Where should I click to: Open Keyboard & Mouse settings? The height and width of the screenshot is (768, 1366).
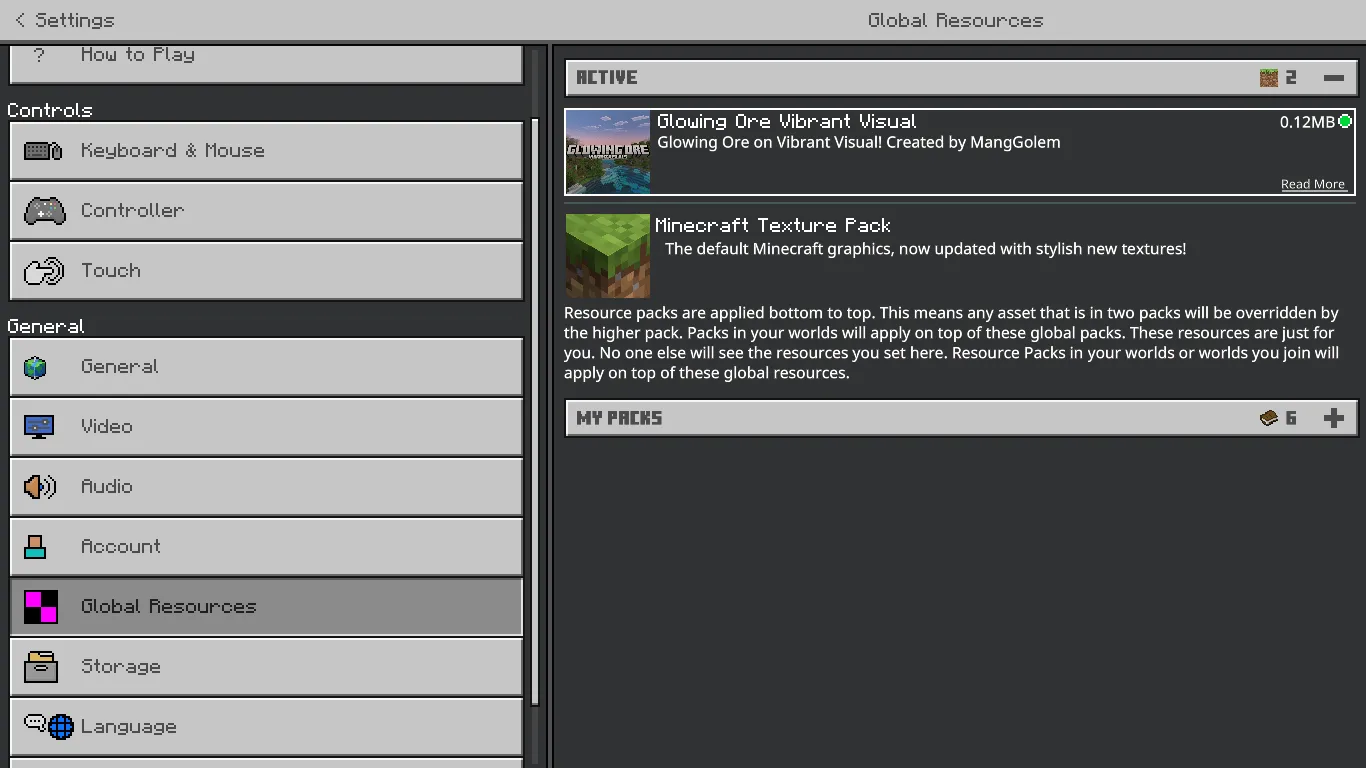pos(266,151)
